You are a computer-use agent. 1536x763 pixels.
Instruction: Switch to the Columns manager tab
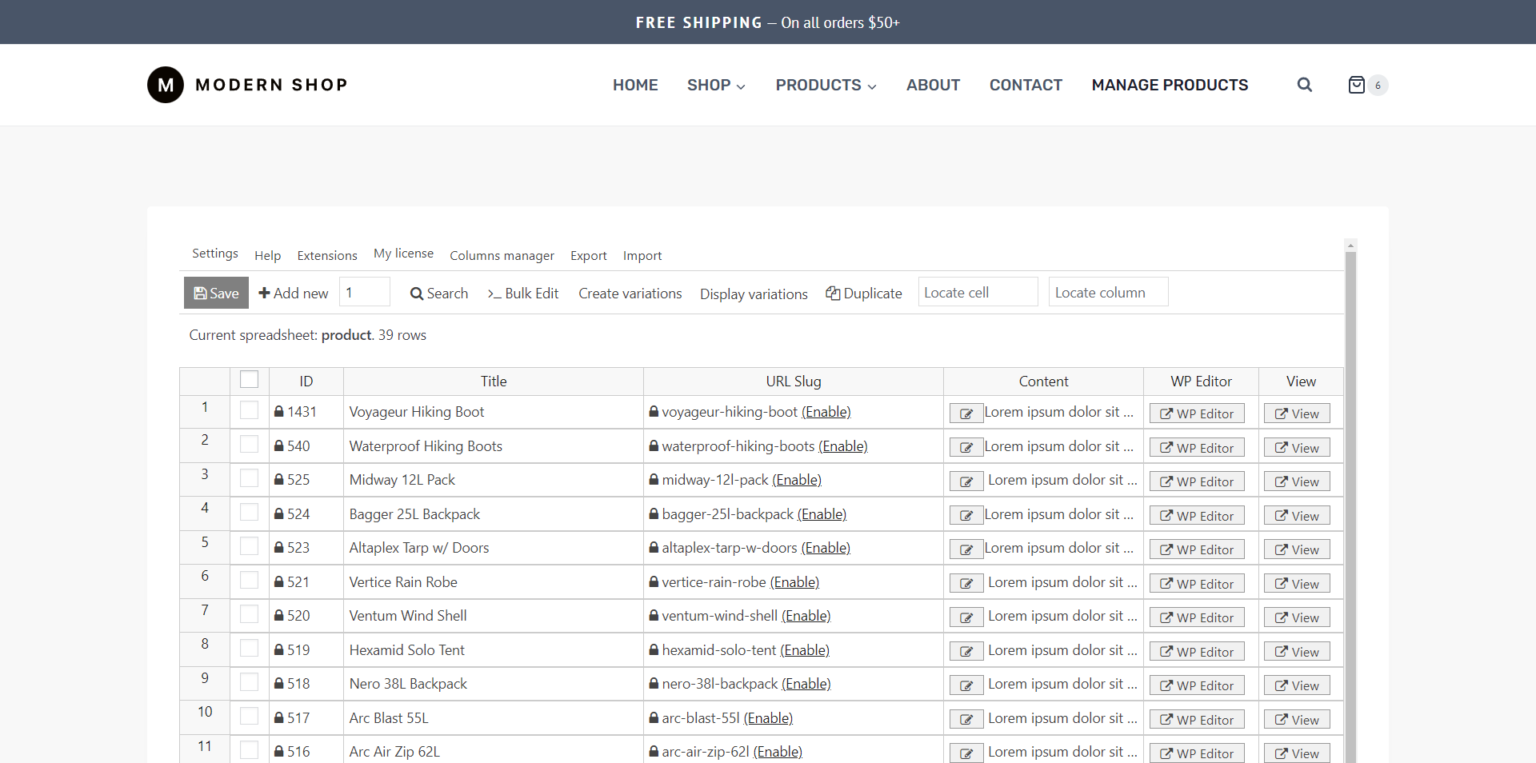click(501, 256)
